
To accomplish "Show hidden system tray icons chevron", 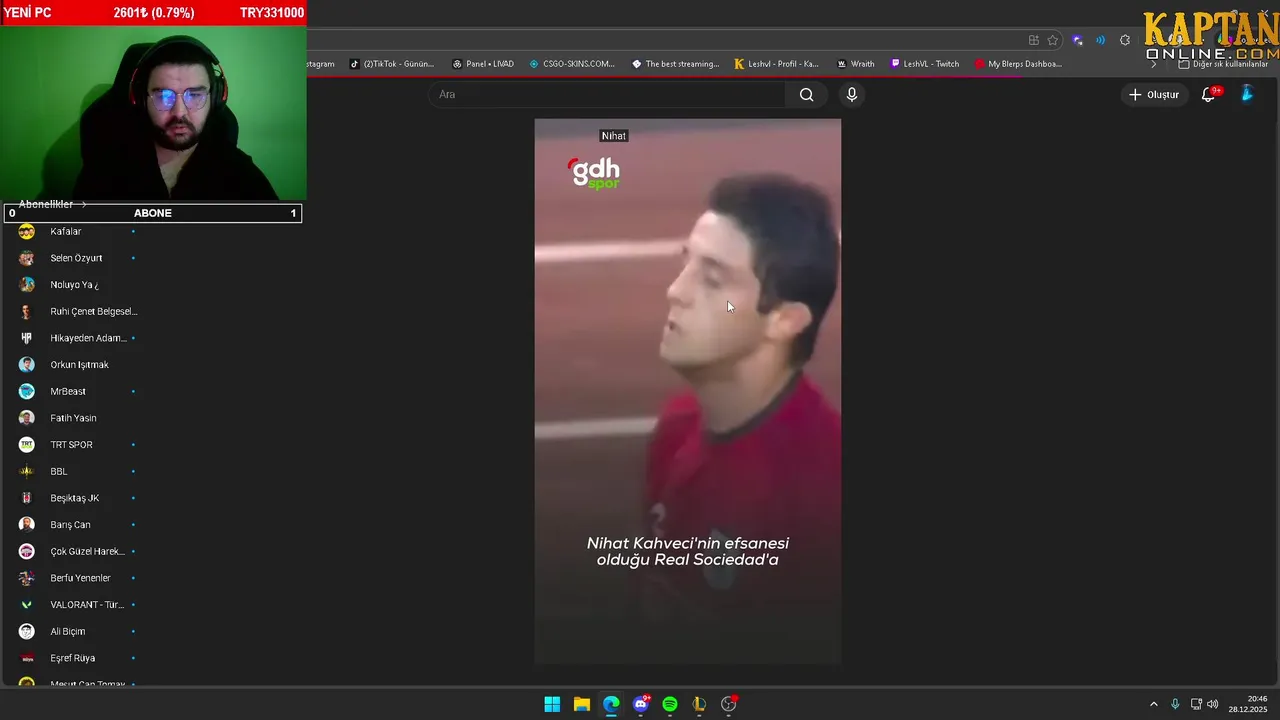I will click(x=1153, y=704).
